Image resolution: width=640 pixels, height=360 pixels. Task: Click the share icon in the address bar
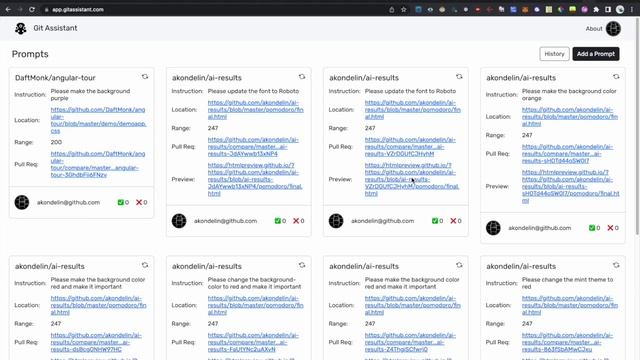pyautogui.click(x=392, y=9)
